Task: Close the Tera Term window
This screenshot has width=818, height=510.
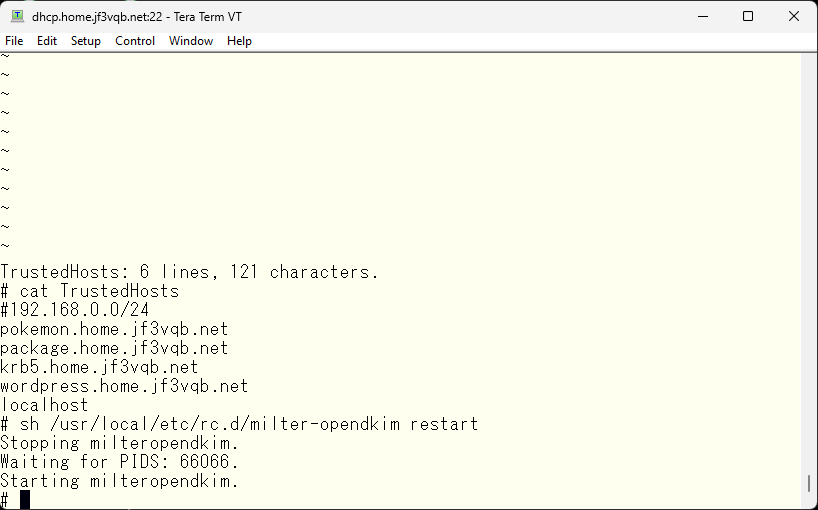Action: point(793,16)
